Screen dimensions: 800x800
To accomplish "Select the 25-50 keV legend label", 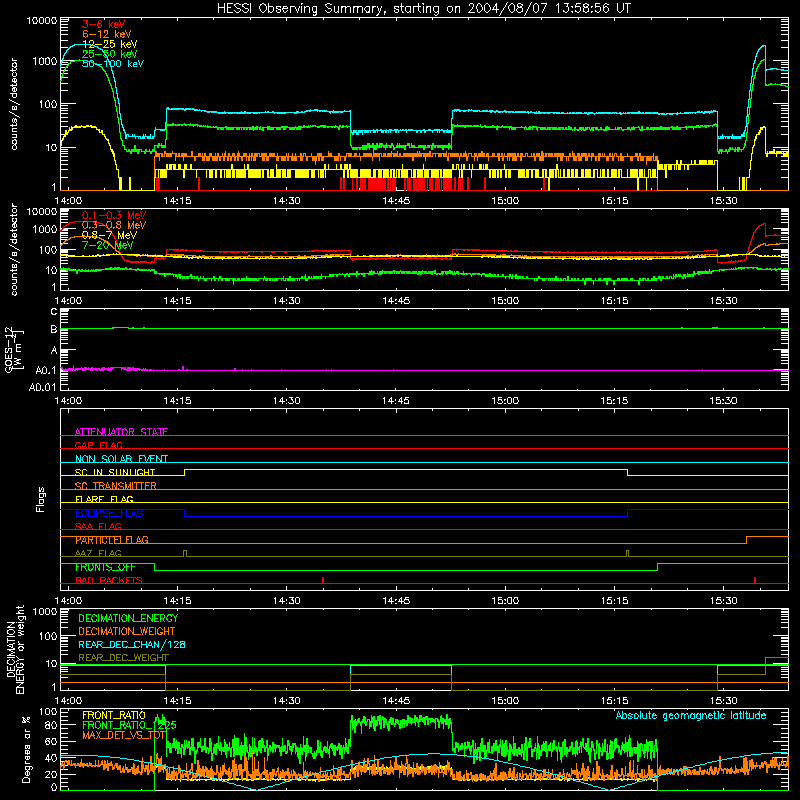I will coord(109,54).
